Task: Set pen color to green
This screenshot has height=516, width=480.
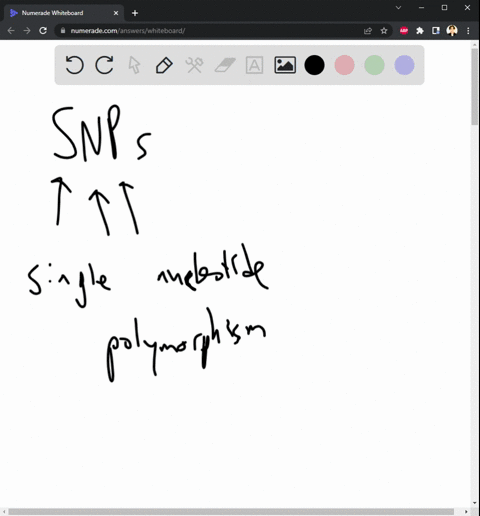Action: tap(374, 65)
